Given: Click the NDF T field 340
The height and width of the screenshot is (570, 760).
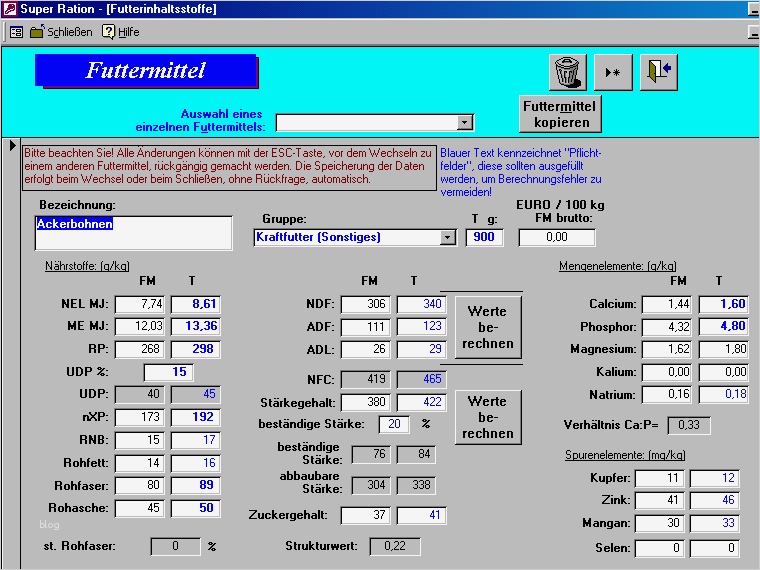Looking at the screenshot, I should (x=421, y=304).
